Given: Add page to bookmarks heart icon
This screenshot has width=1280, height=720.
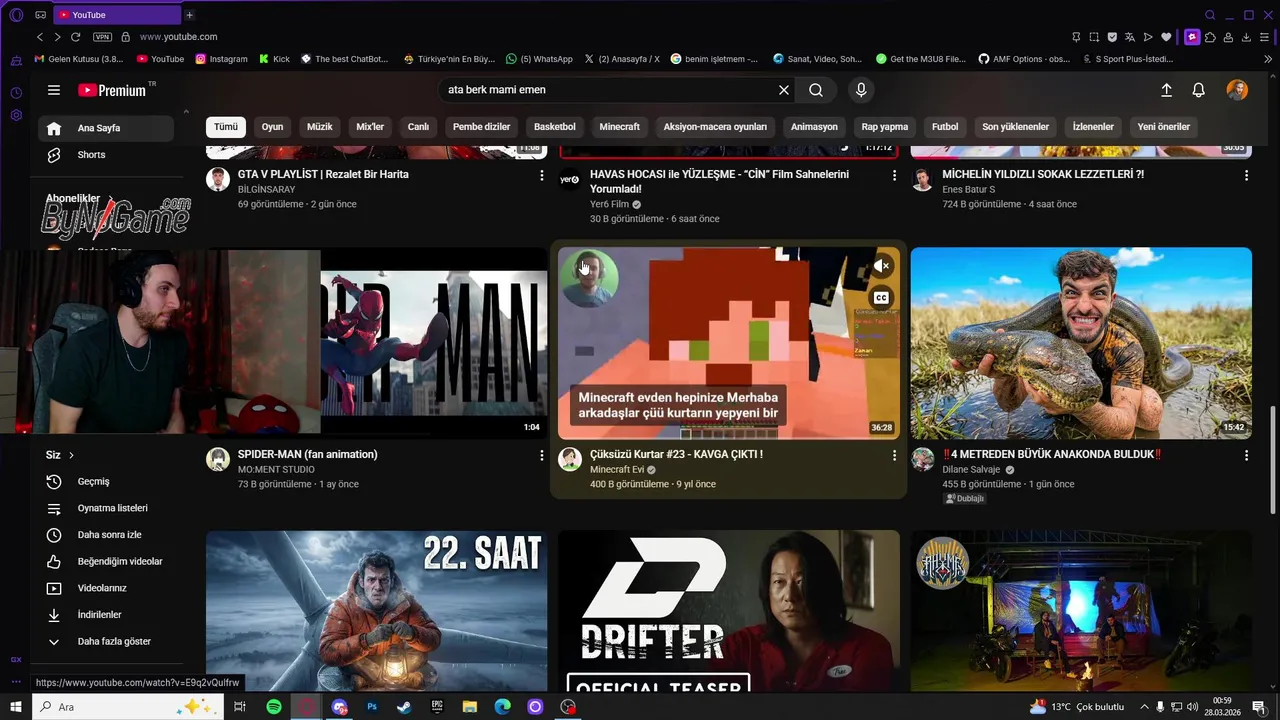Looking at the screenshot, I should [1166, 37].
